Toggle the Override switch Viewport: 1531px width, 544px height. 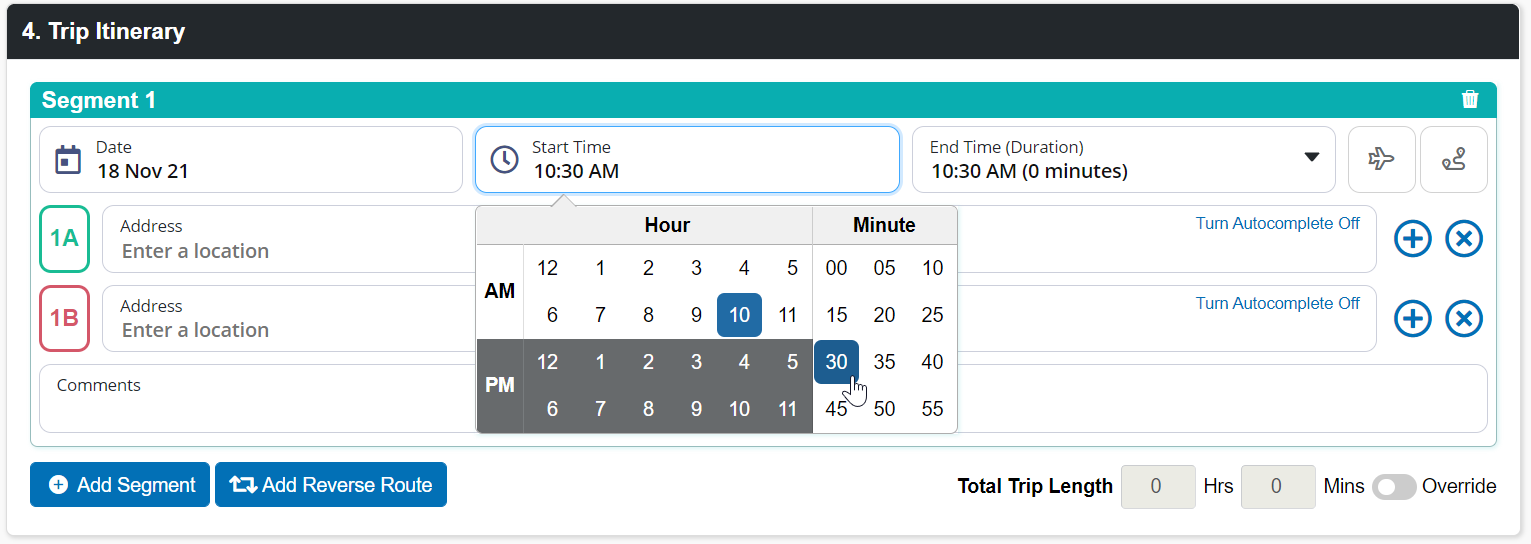click(x=1393, y=486)
